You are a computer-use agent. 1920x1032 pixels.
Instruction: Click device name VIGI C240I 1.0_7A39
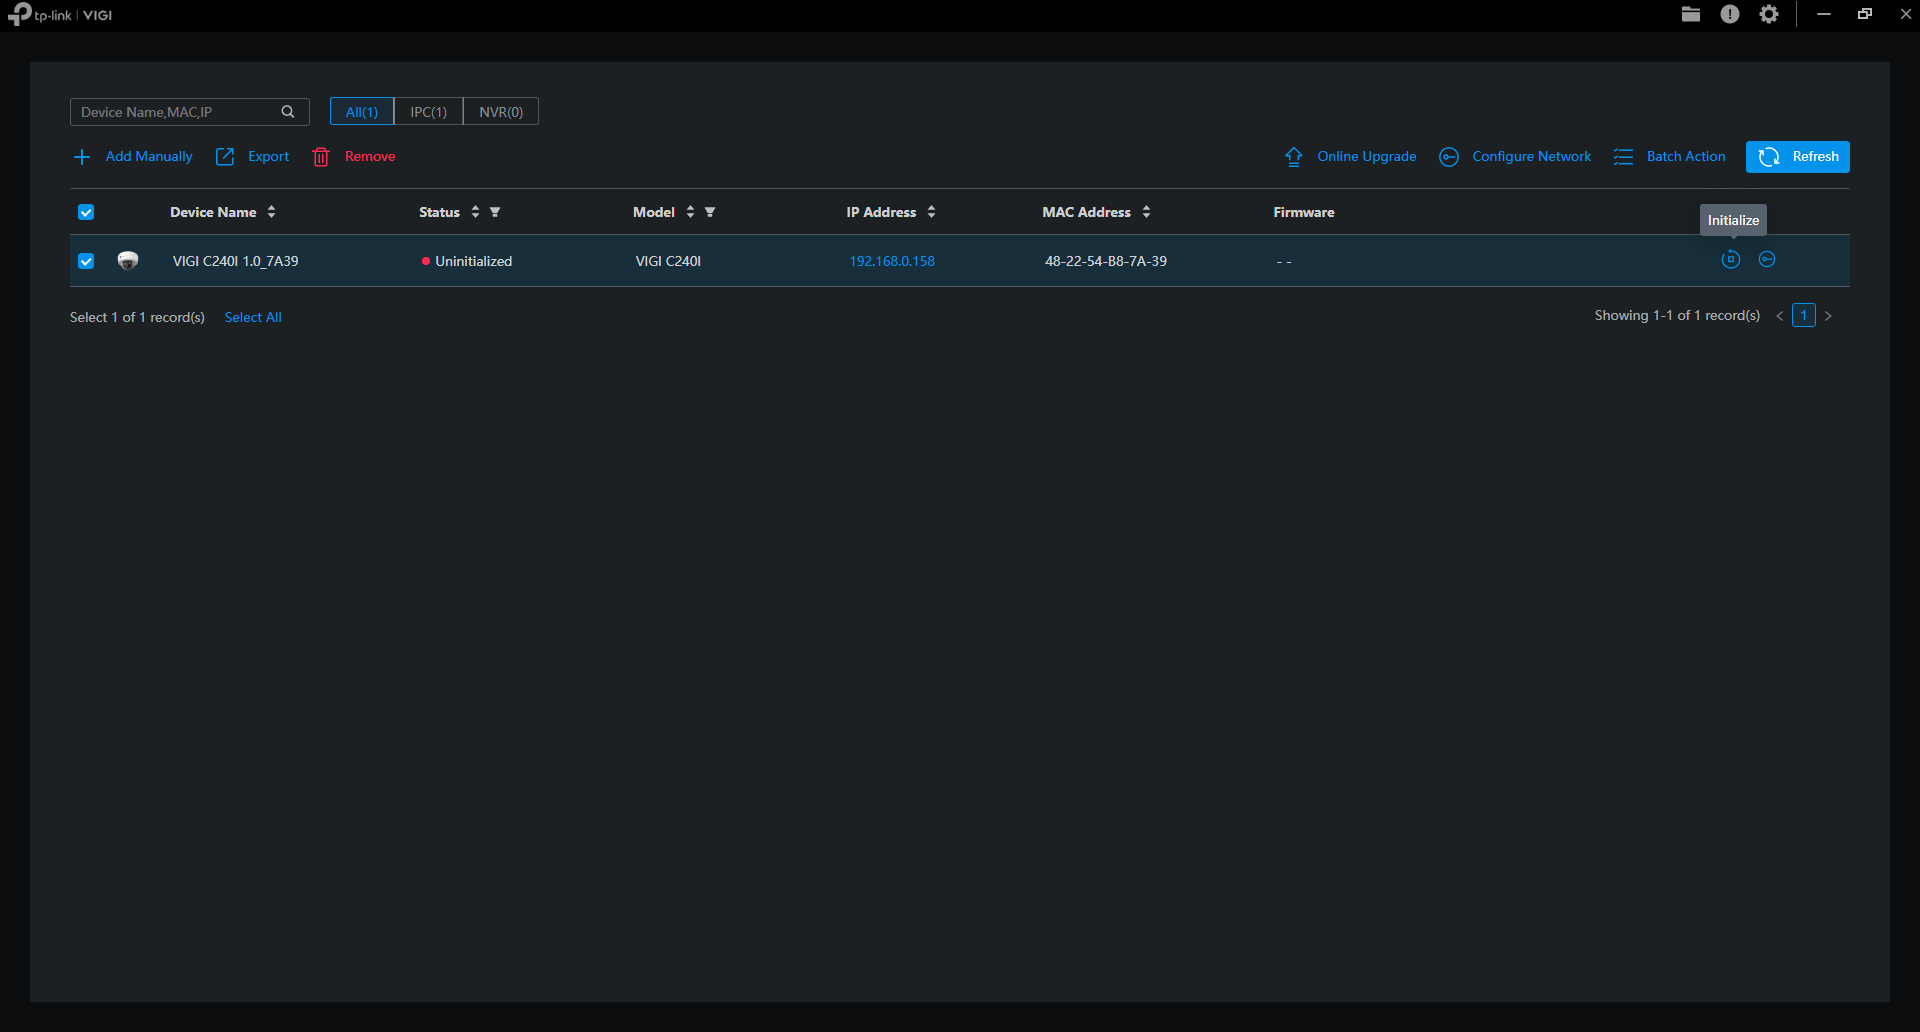[236, 261]
